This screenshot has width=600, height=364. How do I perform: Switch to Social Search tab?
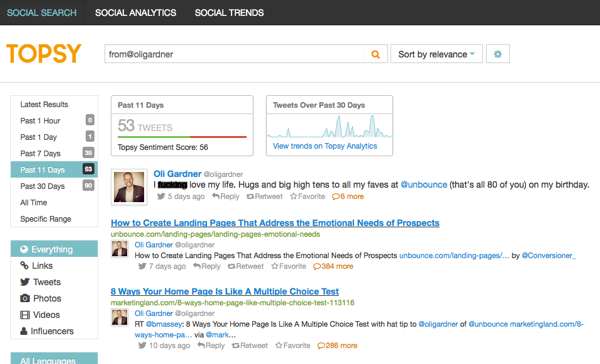(x=42, y=13)
